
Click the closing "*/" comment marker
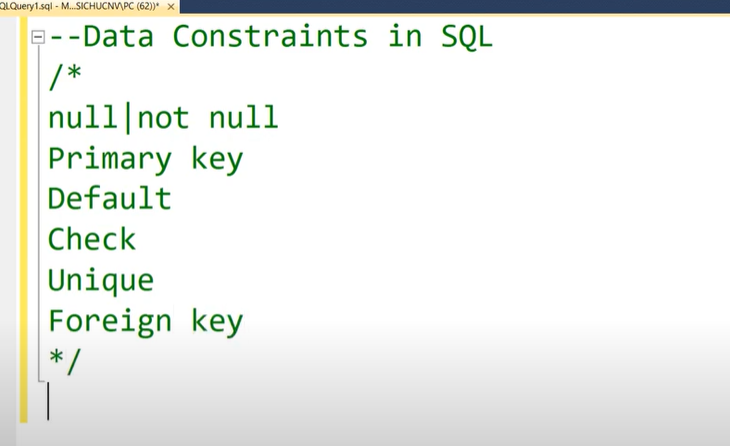[x=64, y=361]
